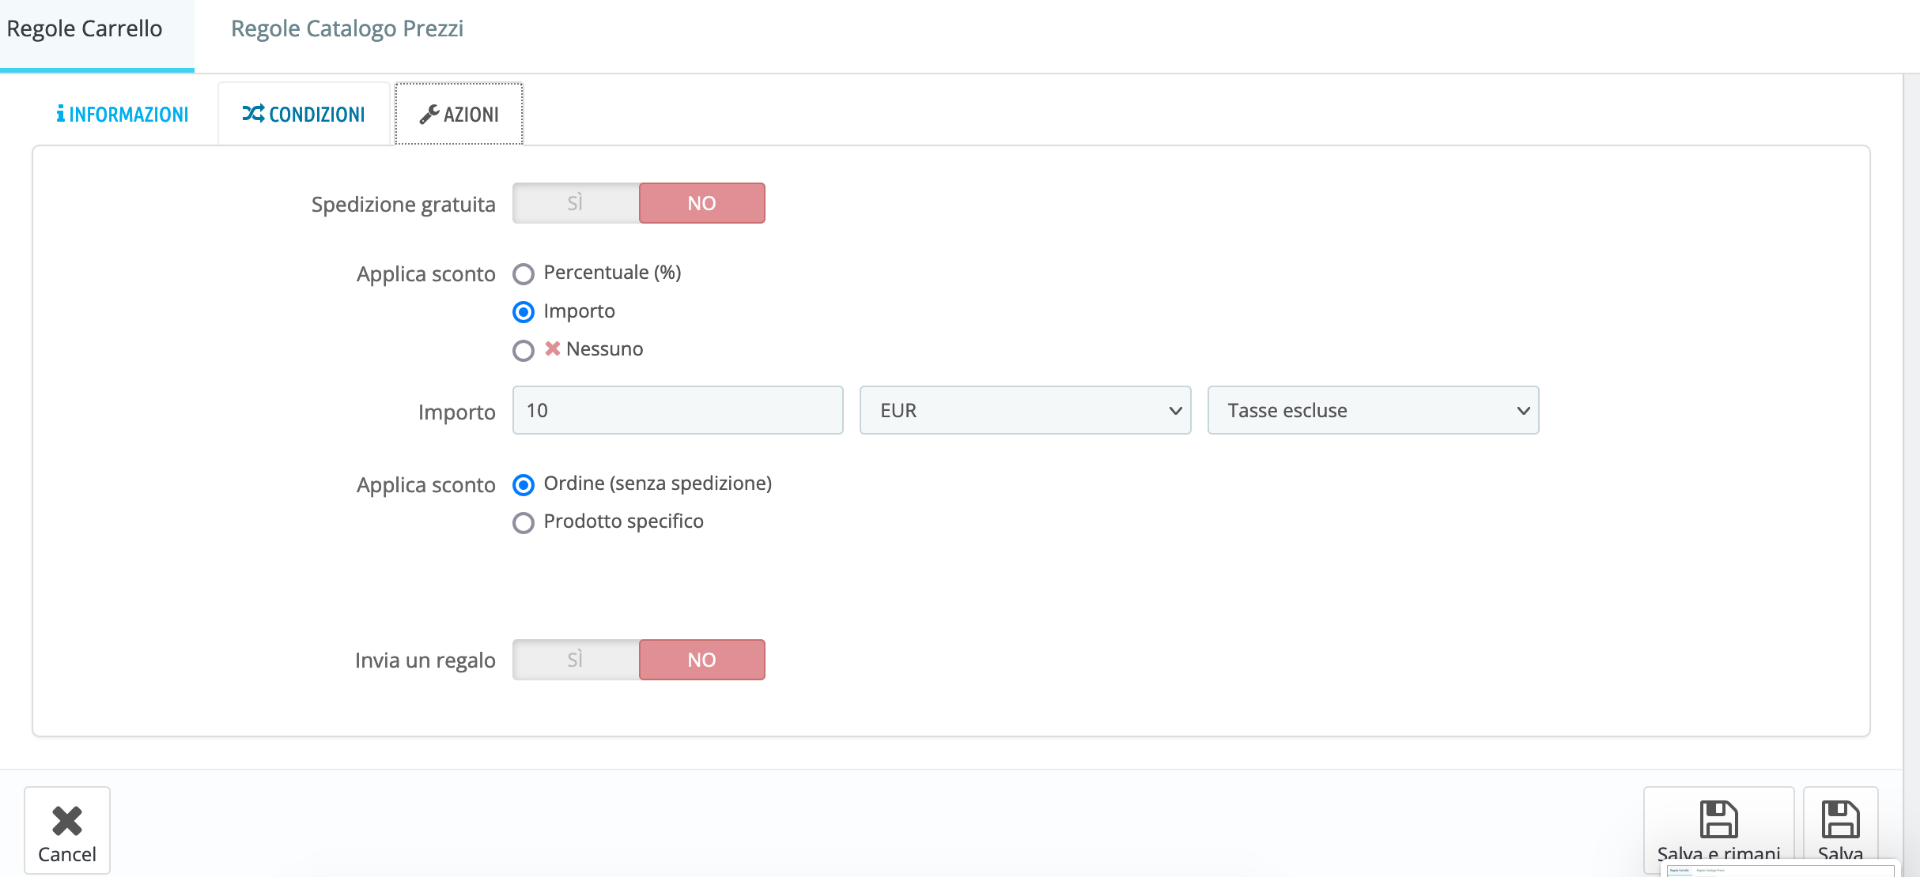Click the red X icon beside Nessuno
1920x877 pixels.
tap(552, 349)
